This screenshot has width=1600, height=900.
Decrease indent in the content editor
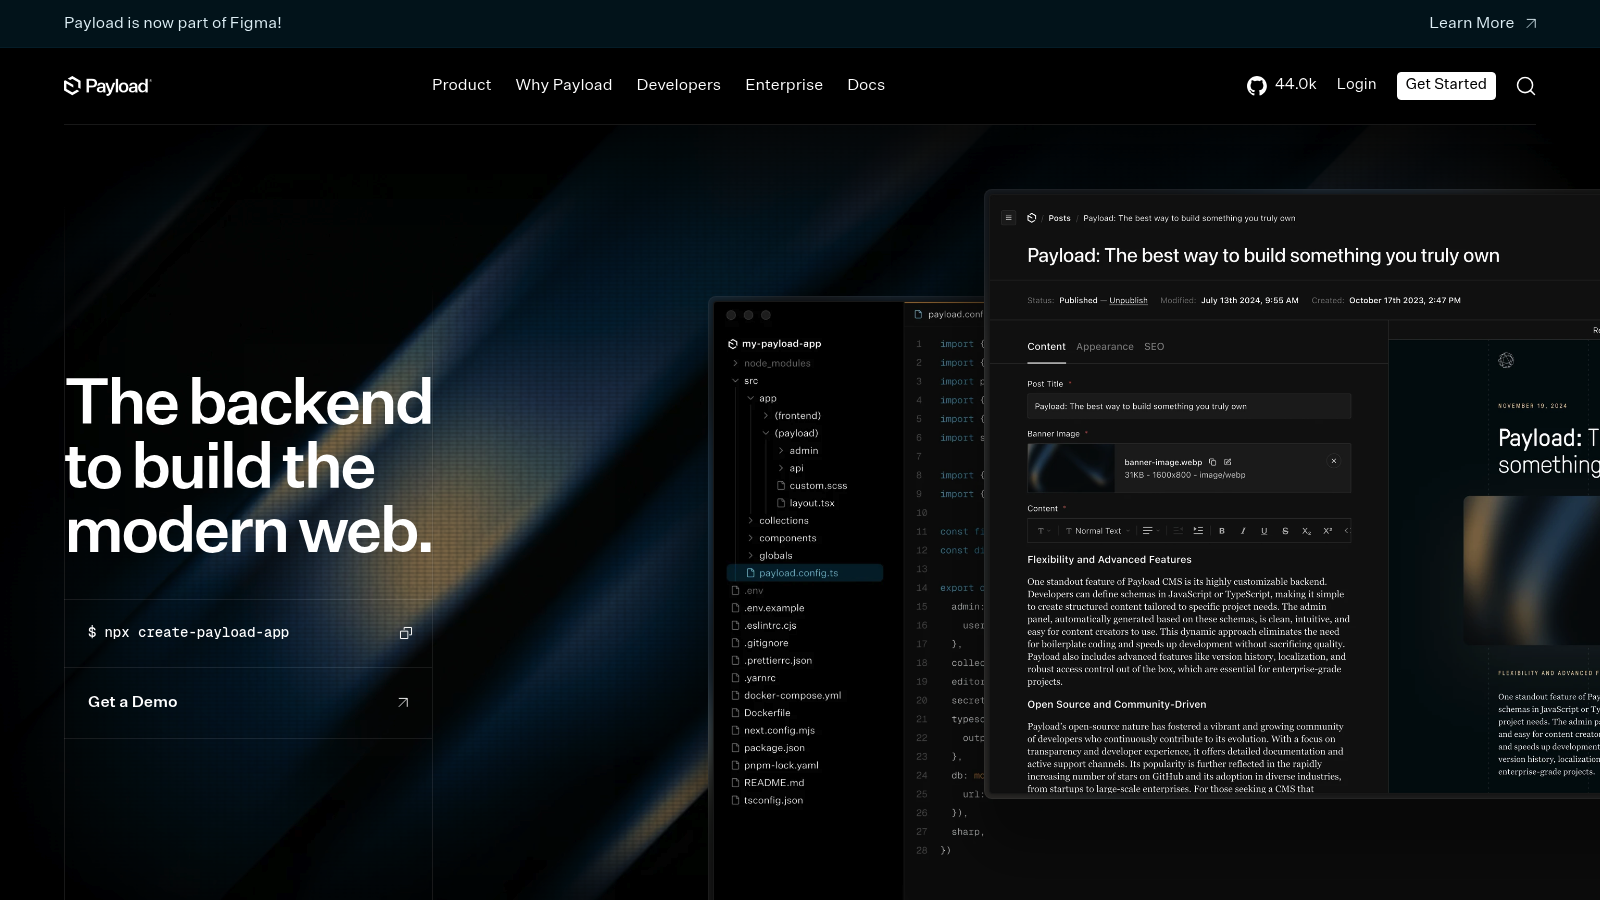pos(1177,531)
